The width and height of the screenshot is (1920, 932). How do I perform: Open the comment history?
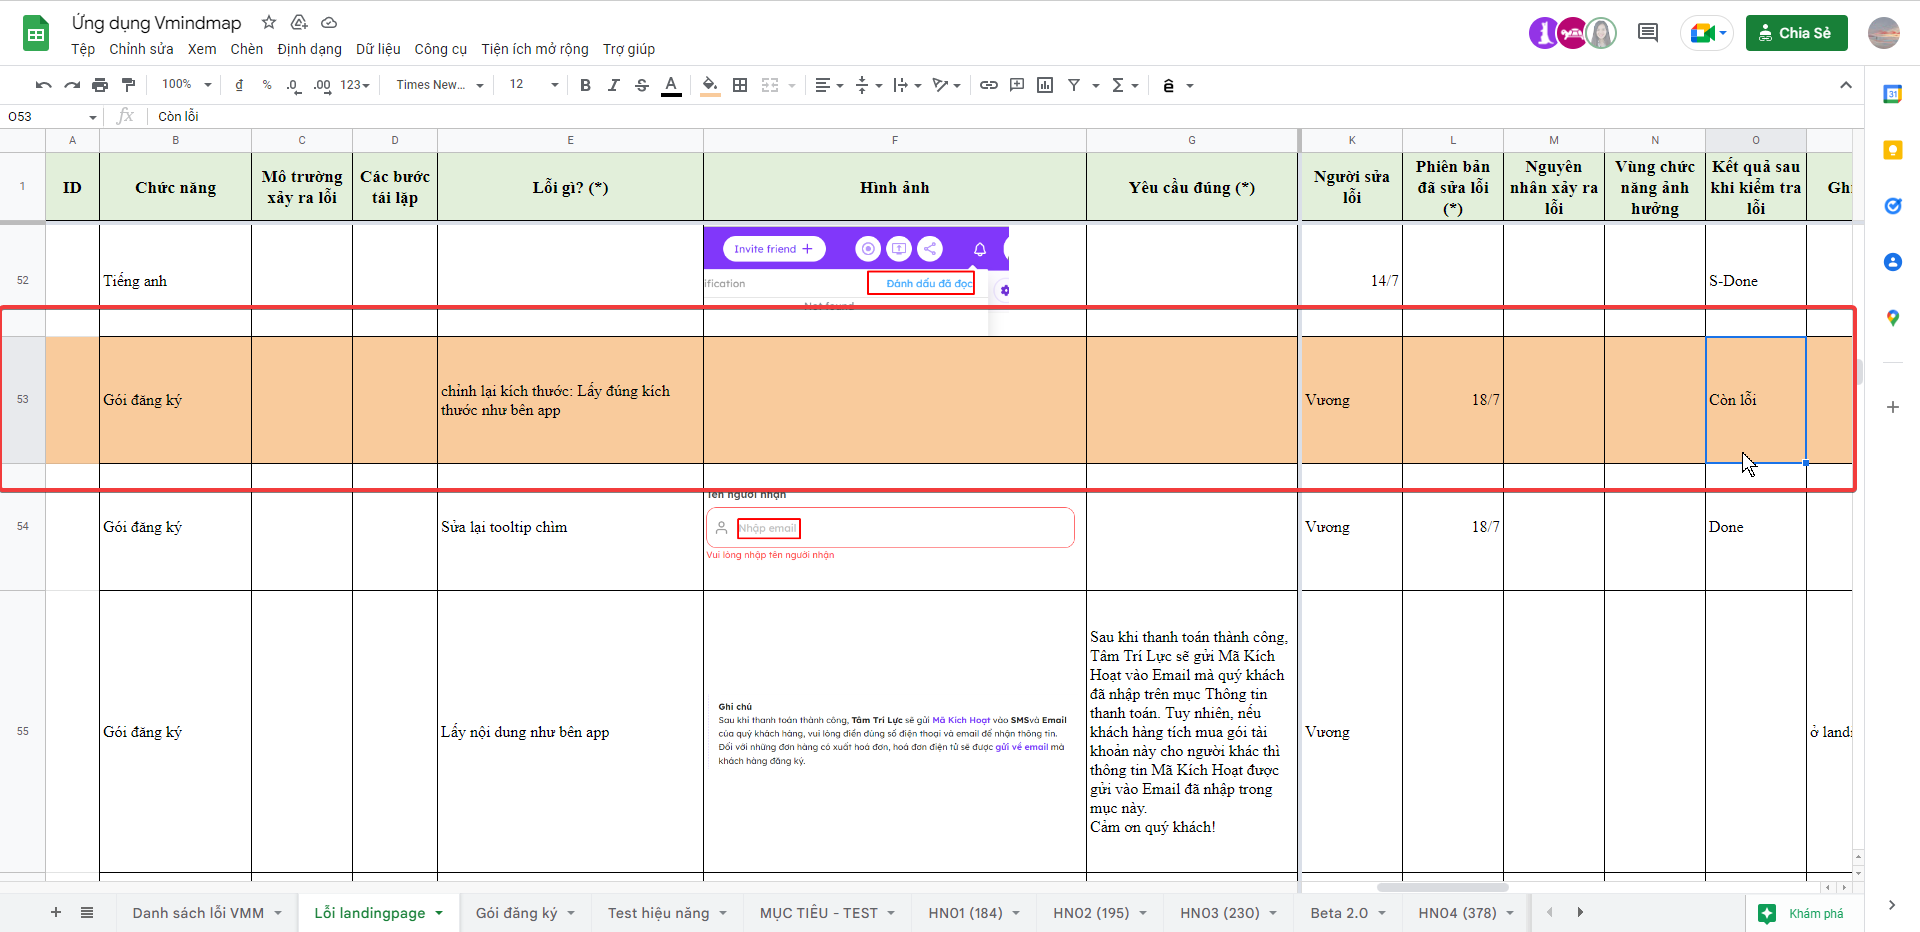pyautogui.click(x=1648, y=33)
